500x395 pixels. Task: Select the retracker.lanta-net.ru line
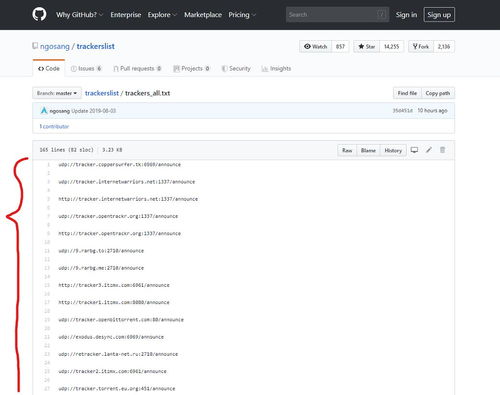pyautogui.click(x=118, y=354)
